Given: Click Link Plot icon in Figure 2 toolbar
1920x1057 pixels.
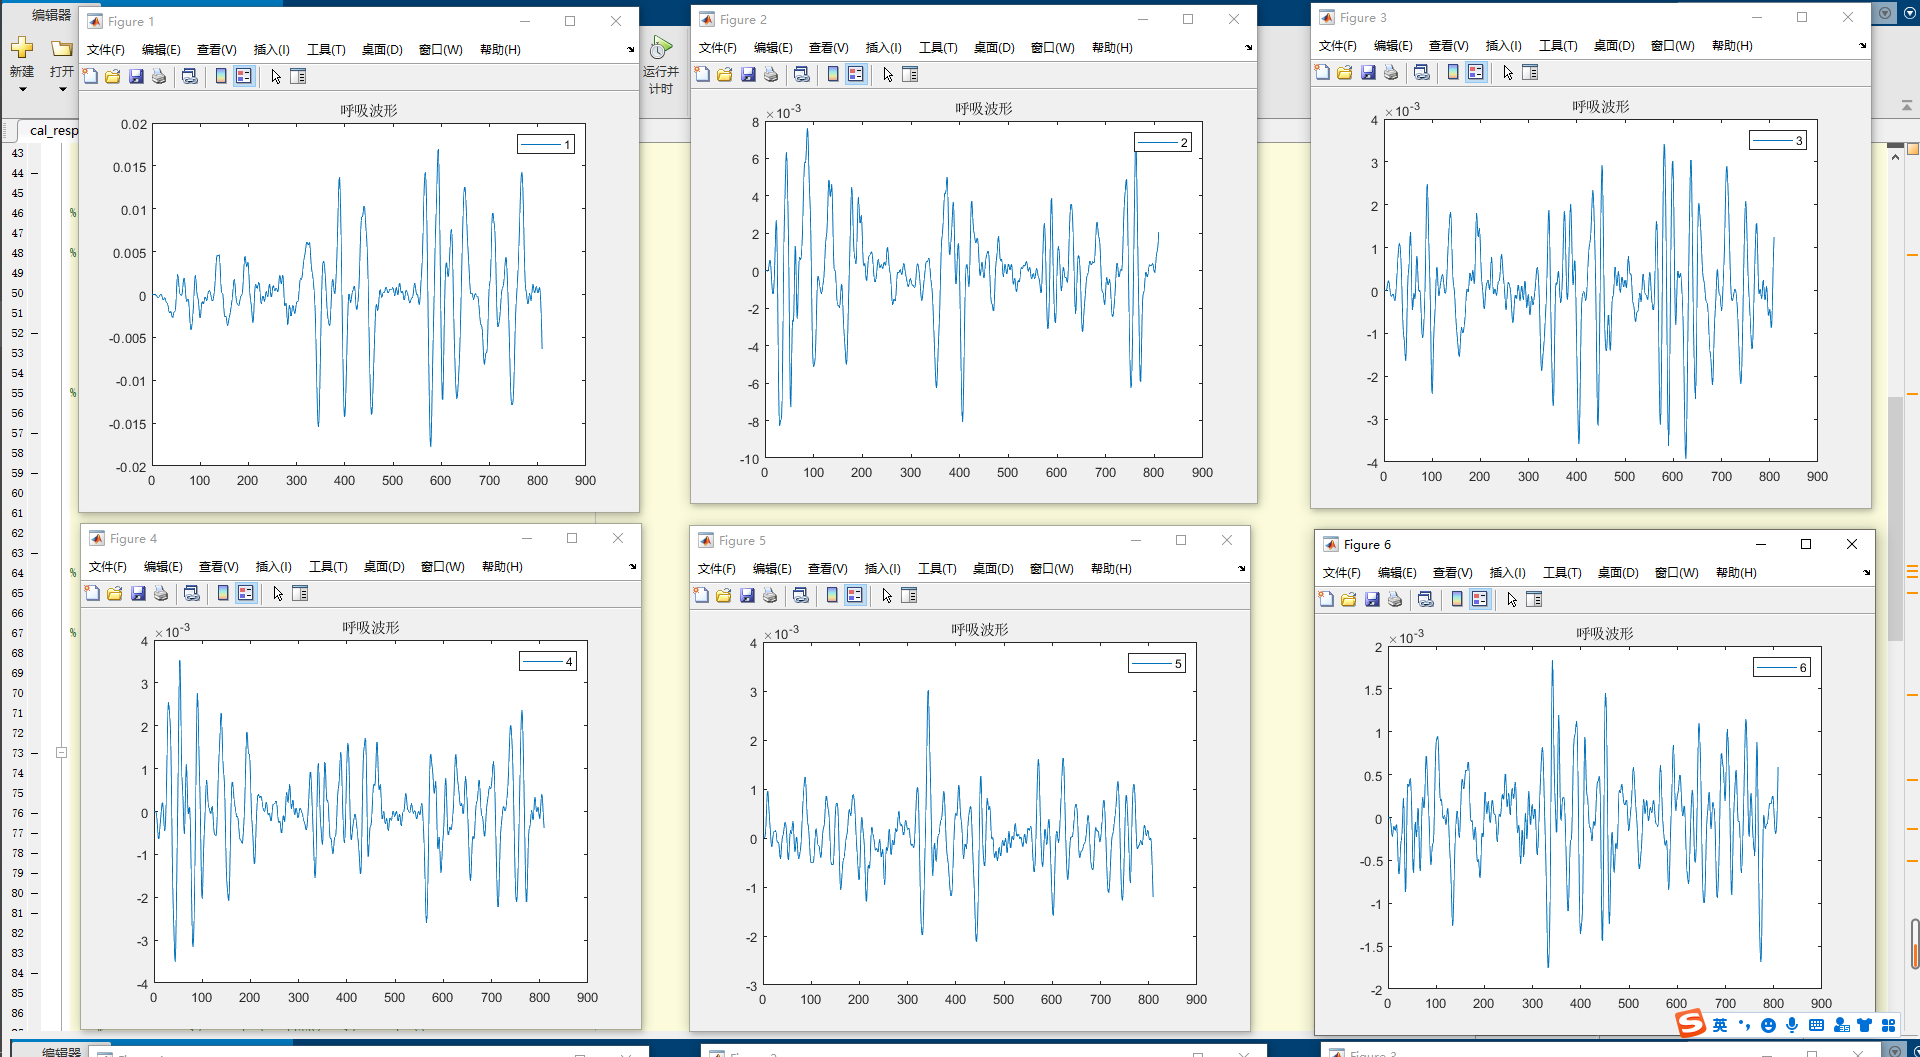Looking at the screenshot, I should point(801,74).
